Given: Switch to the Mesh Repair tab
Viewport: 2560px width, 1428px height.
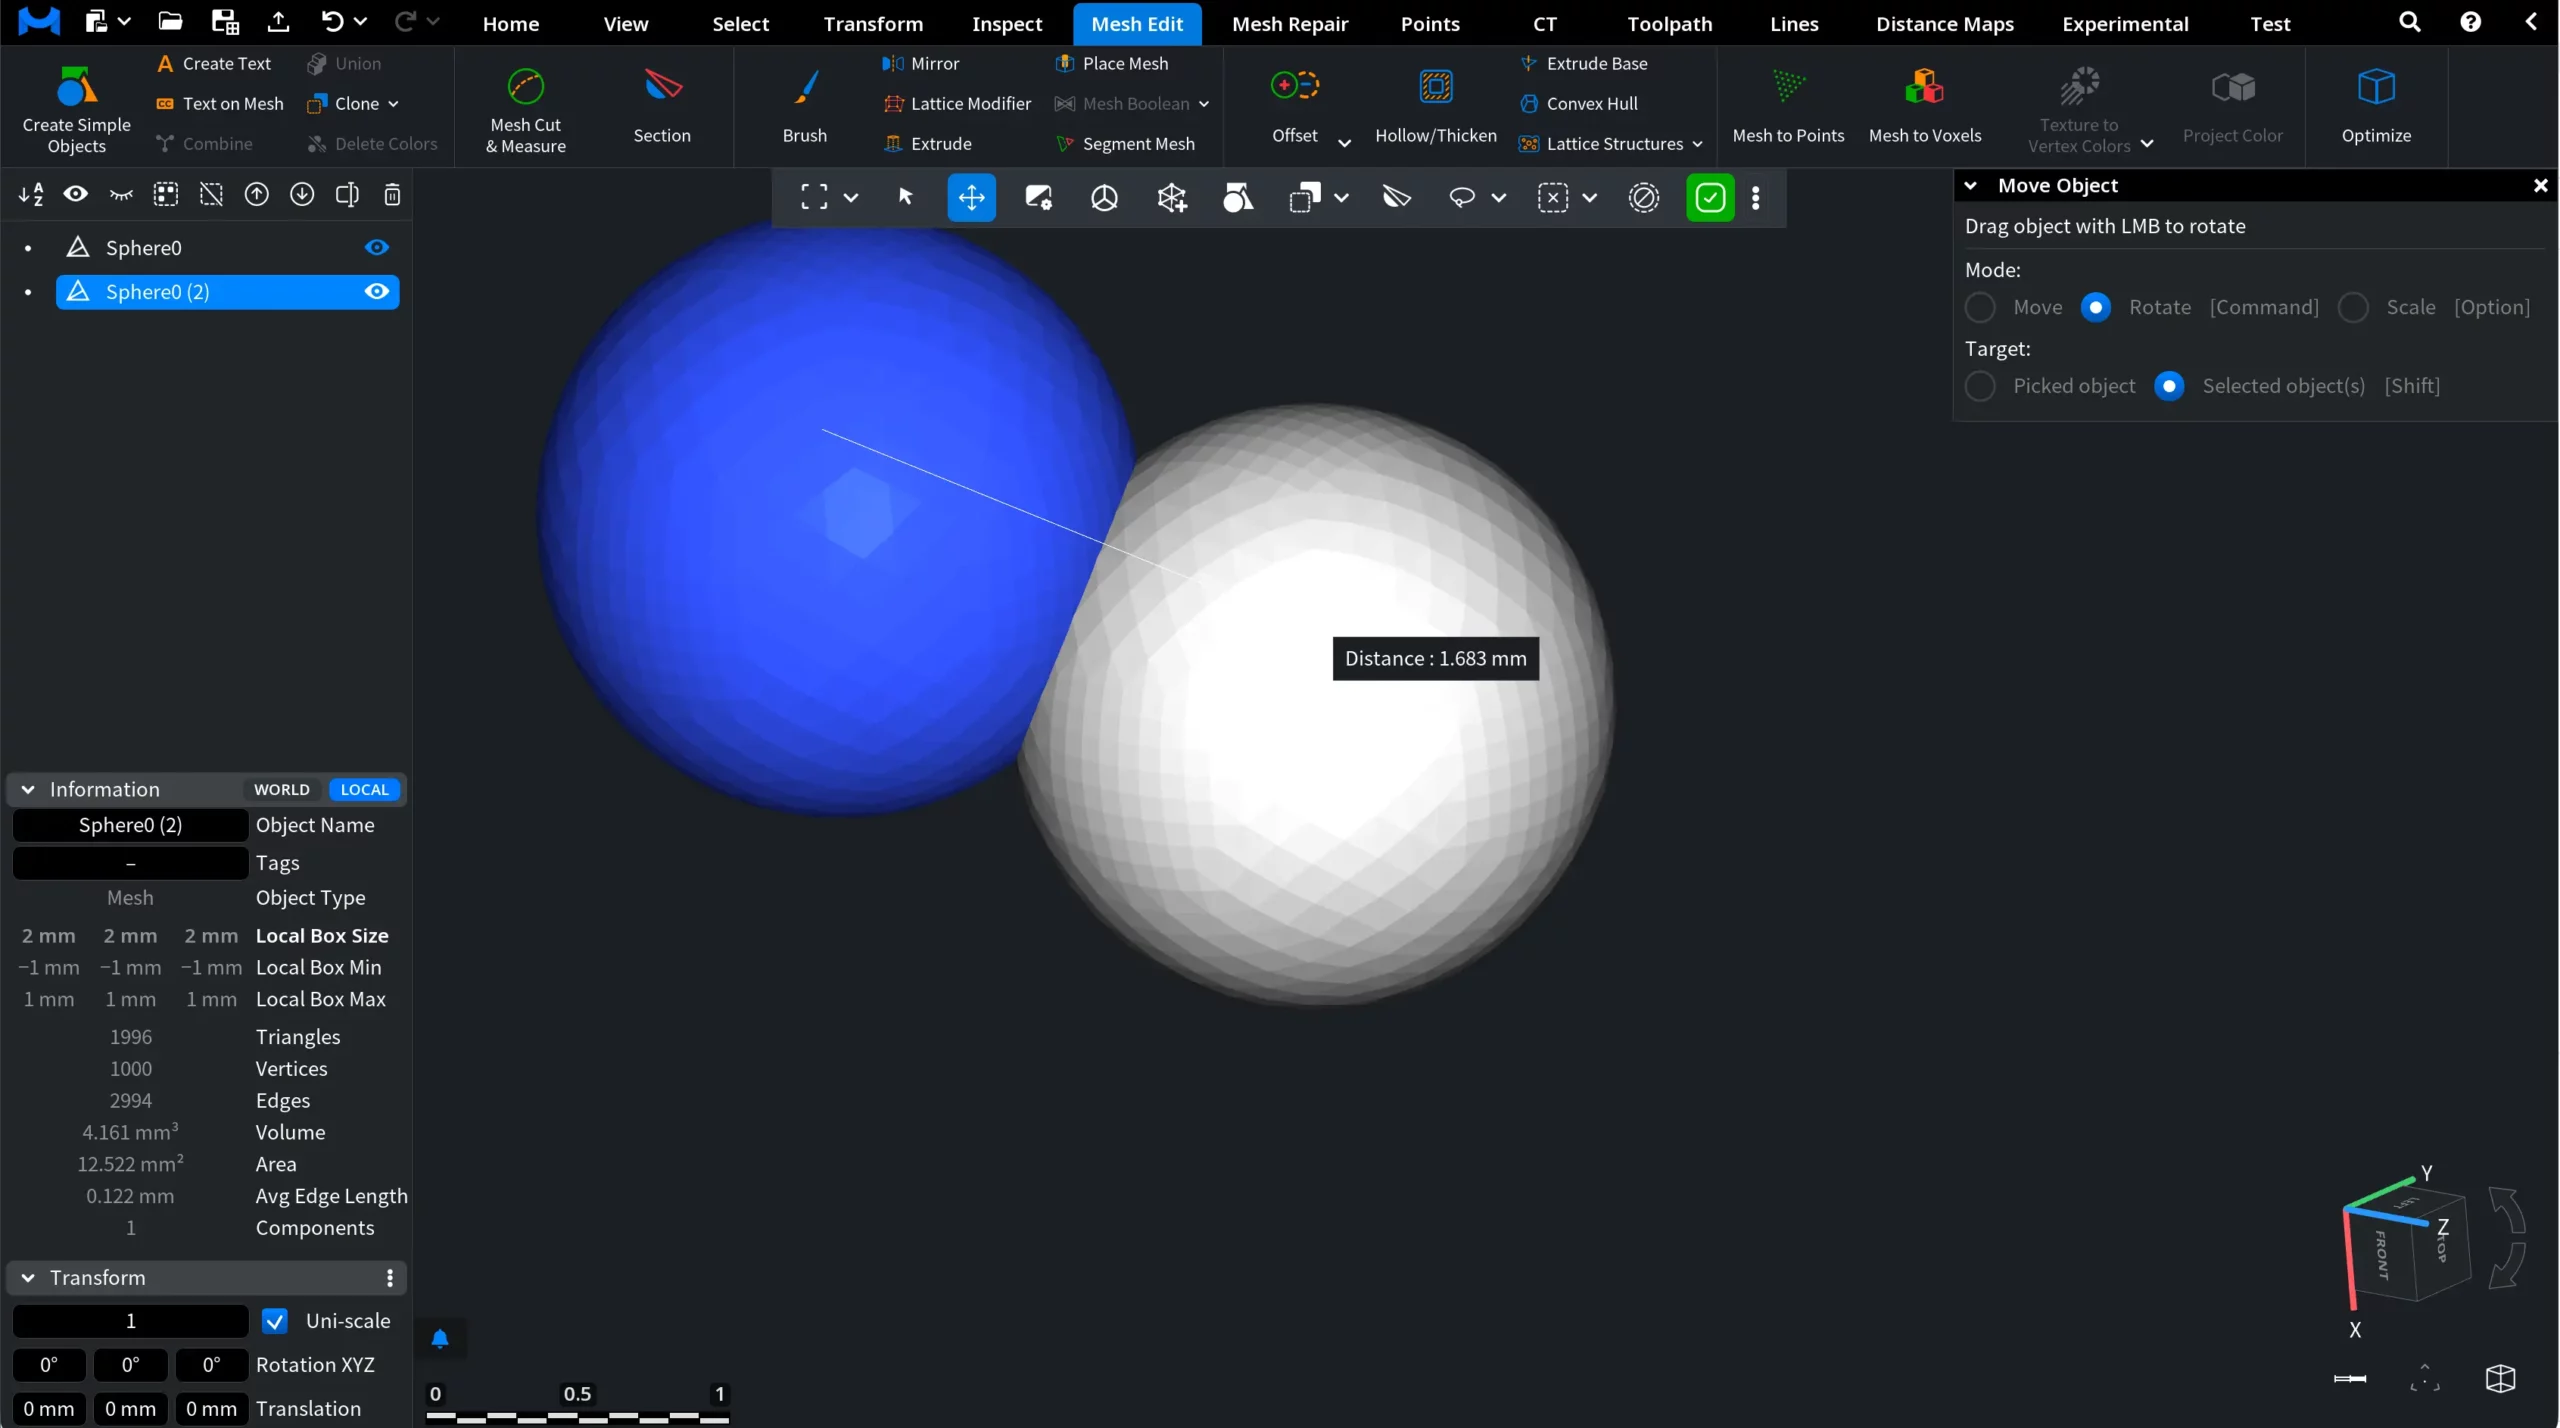Looking at the screenshot, I should pyautogui.click(x=1290, y=23).
